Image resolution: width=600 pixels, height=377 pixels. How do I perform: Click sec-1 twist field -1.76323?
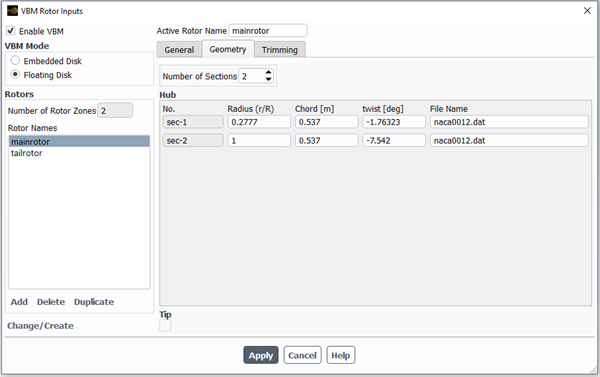394,122
